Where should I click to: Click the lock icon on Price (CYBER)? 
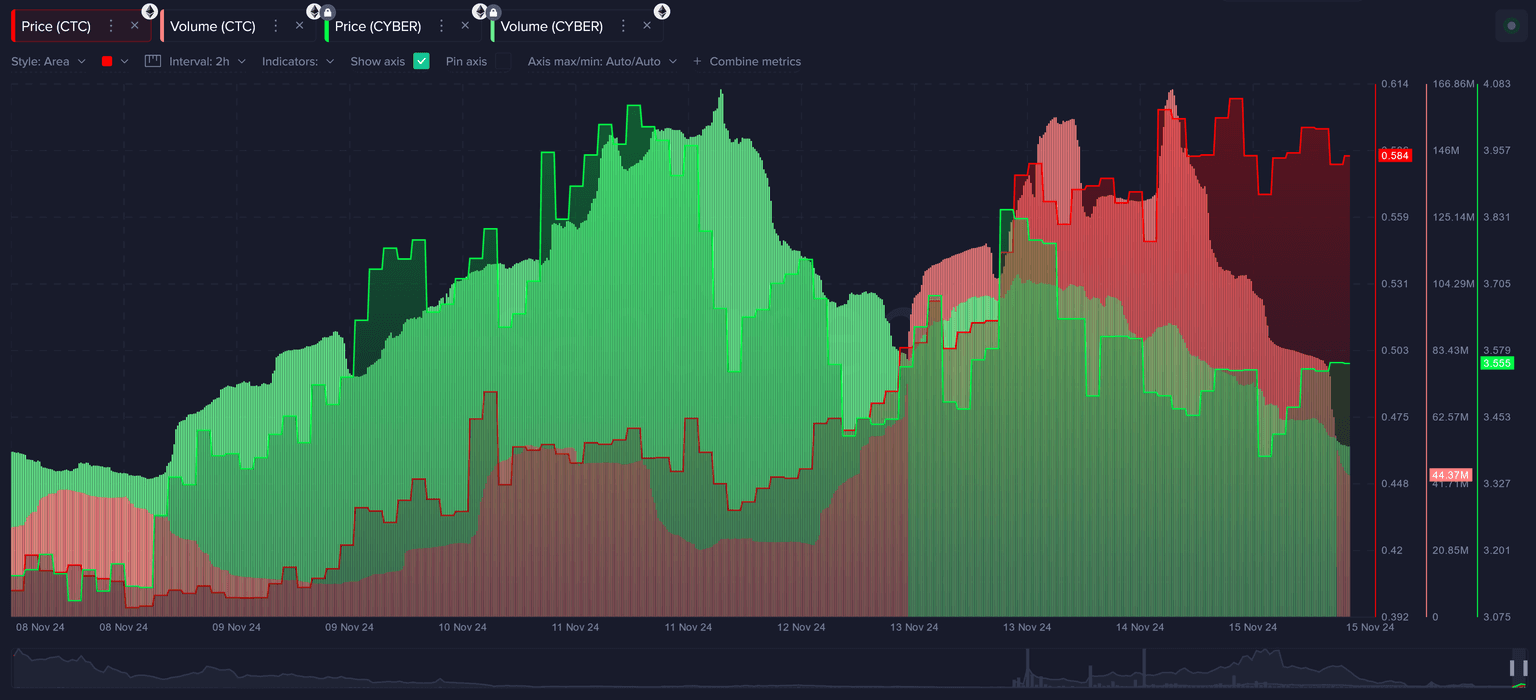[328, 12]
